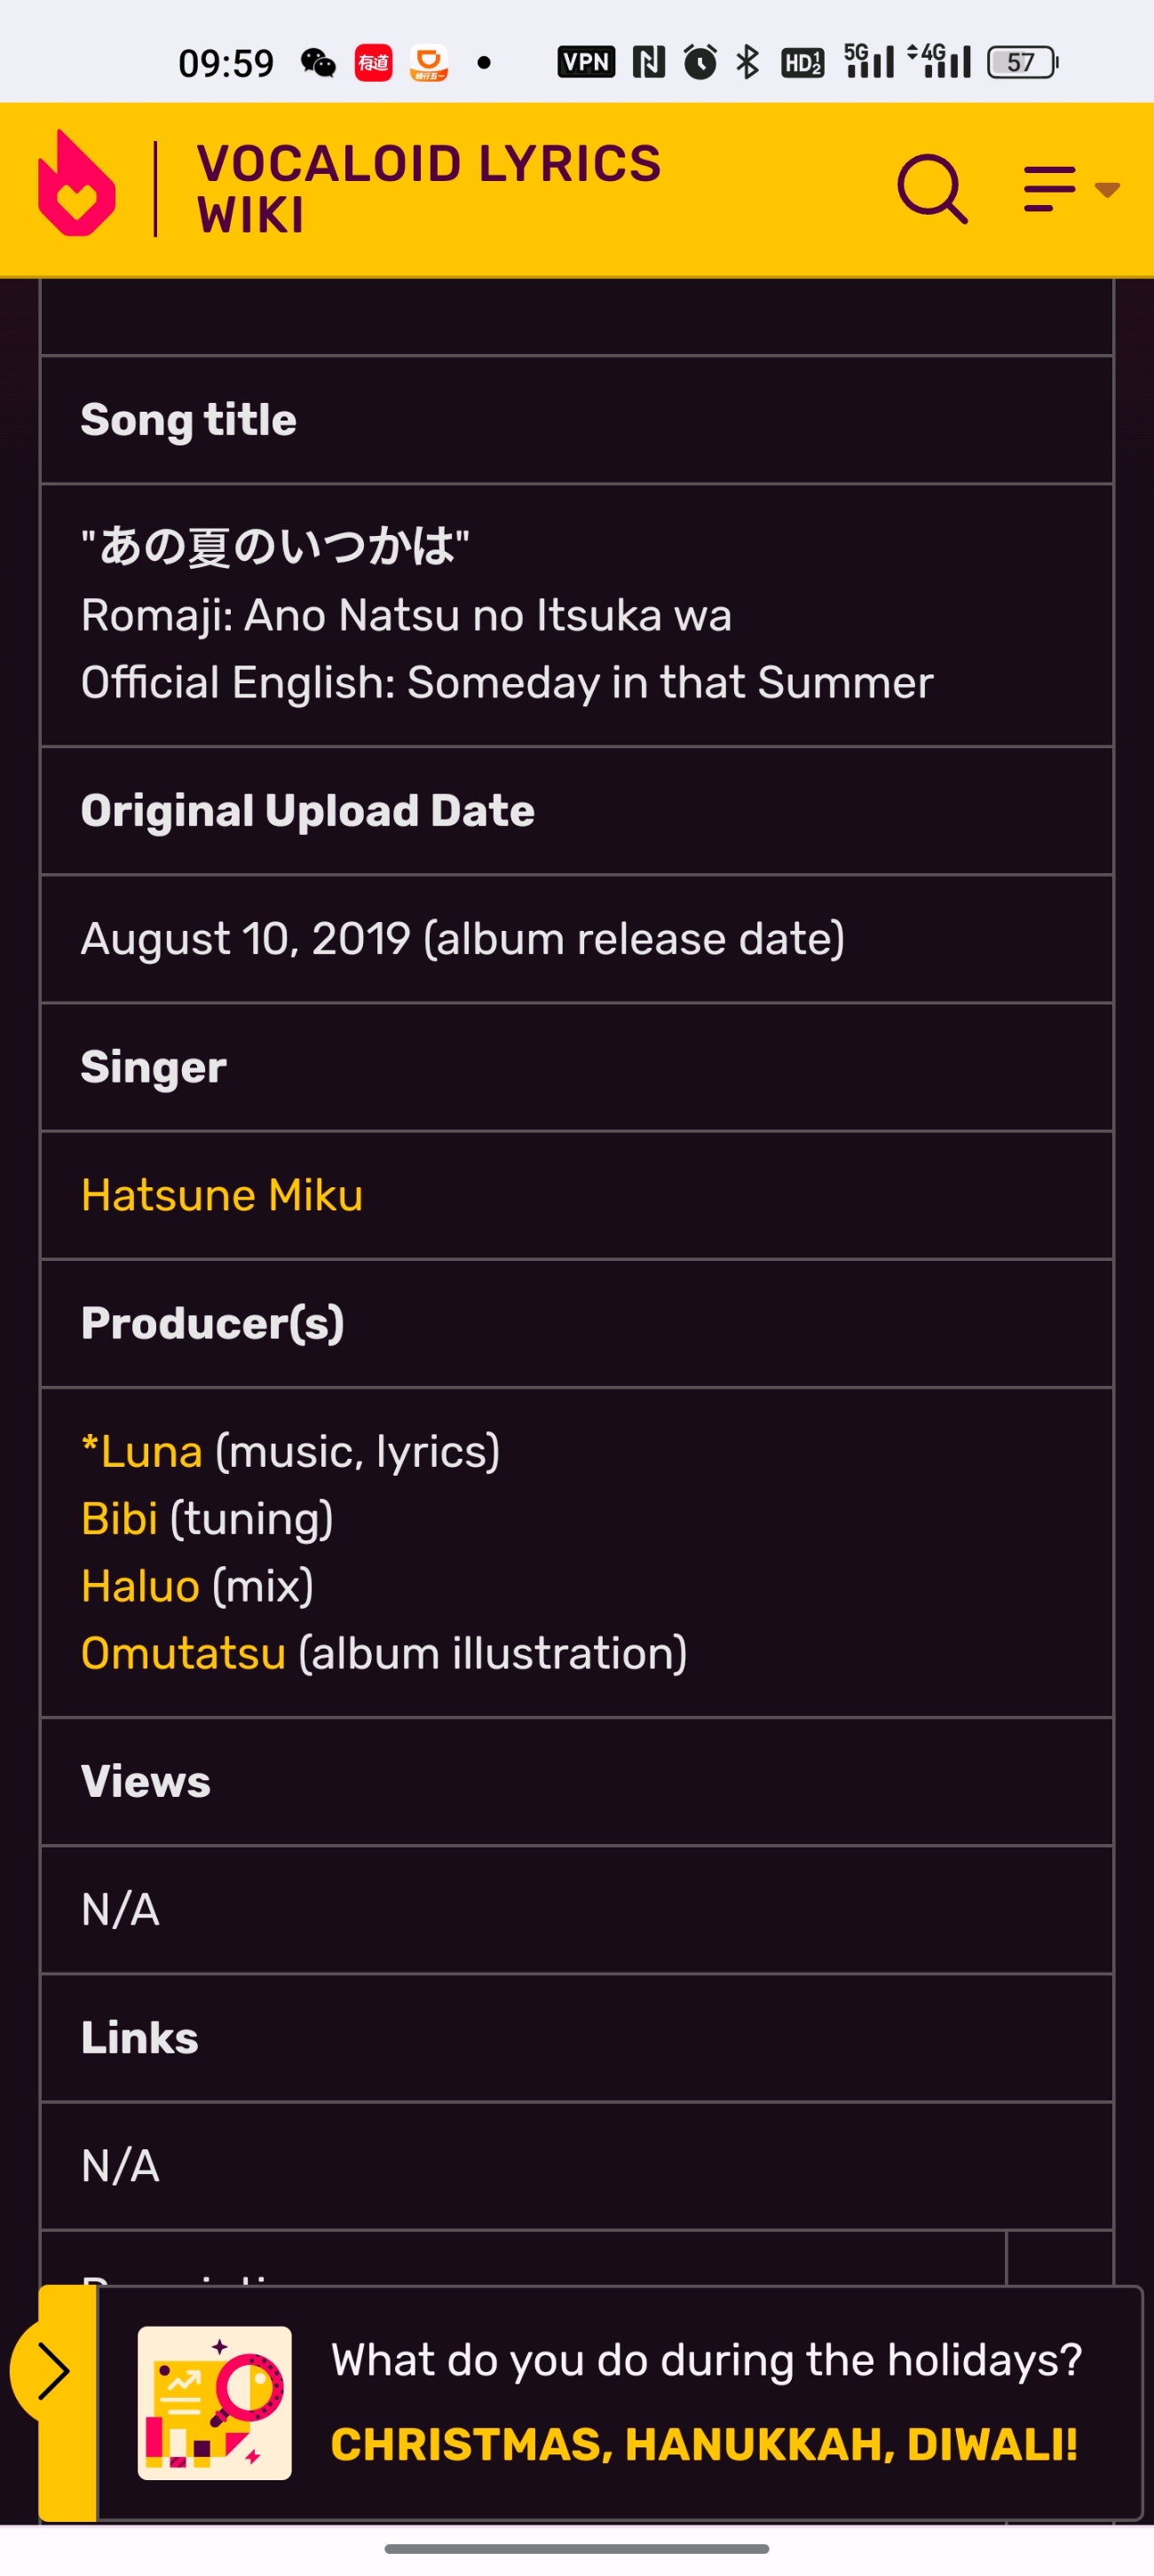Viewport: 1154px width, 2576px height.
Task: Open Omutatsu album illustrator link
Action: (x=184, y=1653)
